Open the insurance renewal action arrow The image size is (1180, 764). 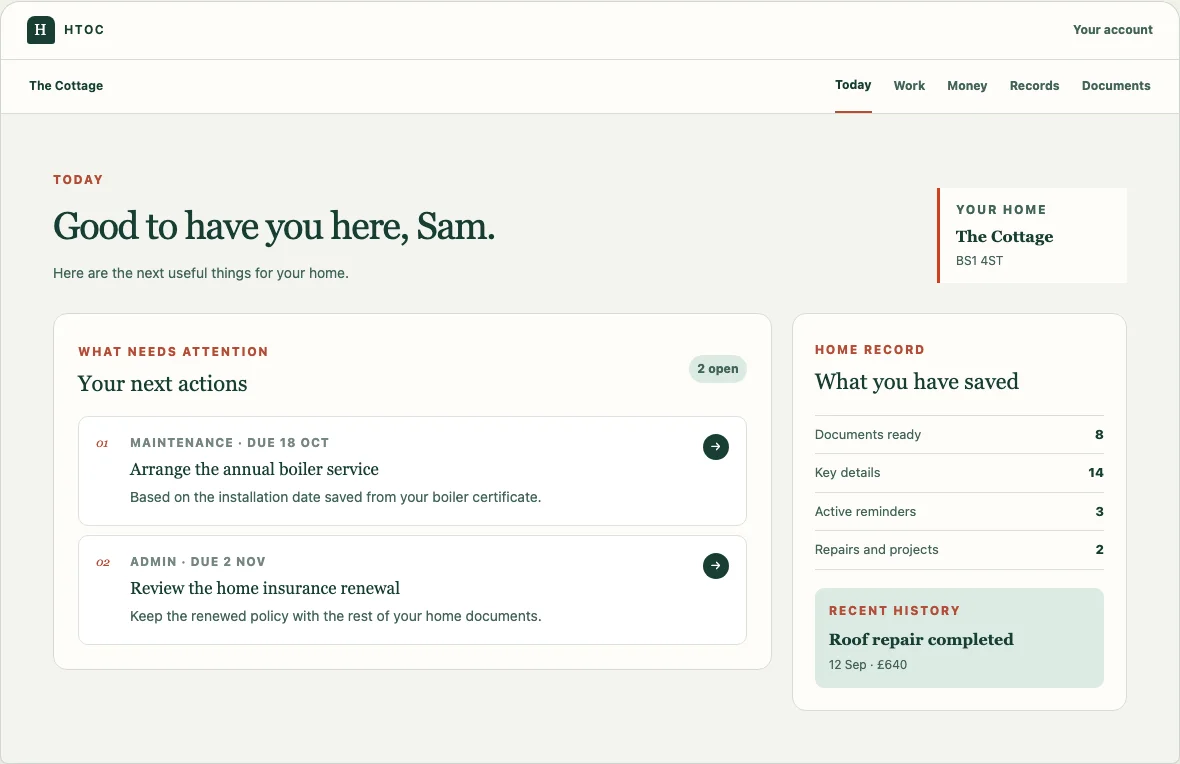(x=716, y=565)
